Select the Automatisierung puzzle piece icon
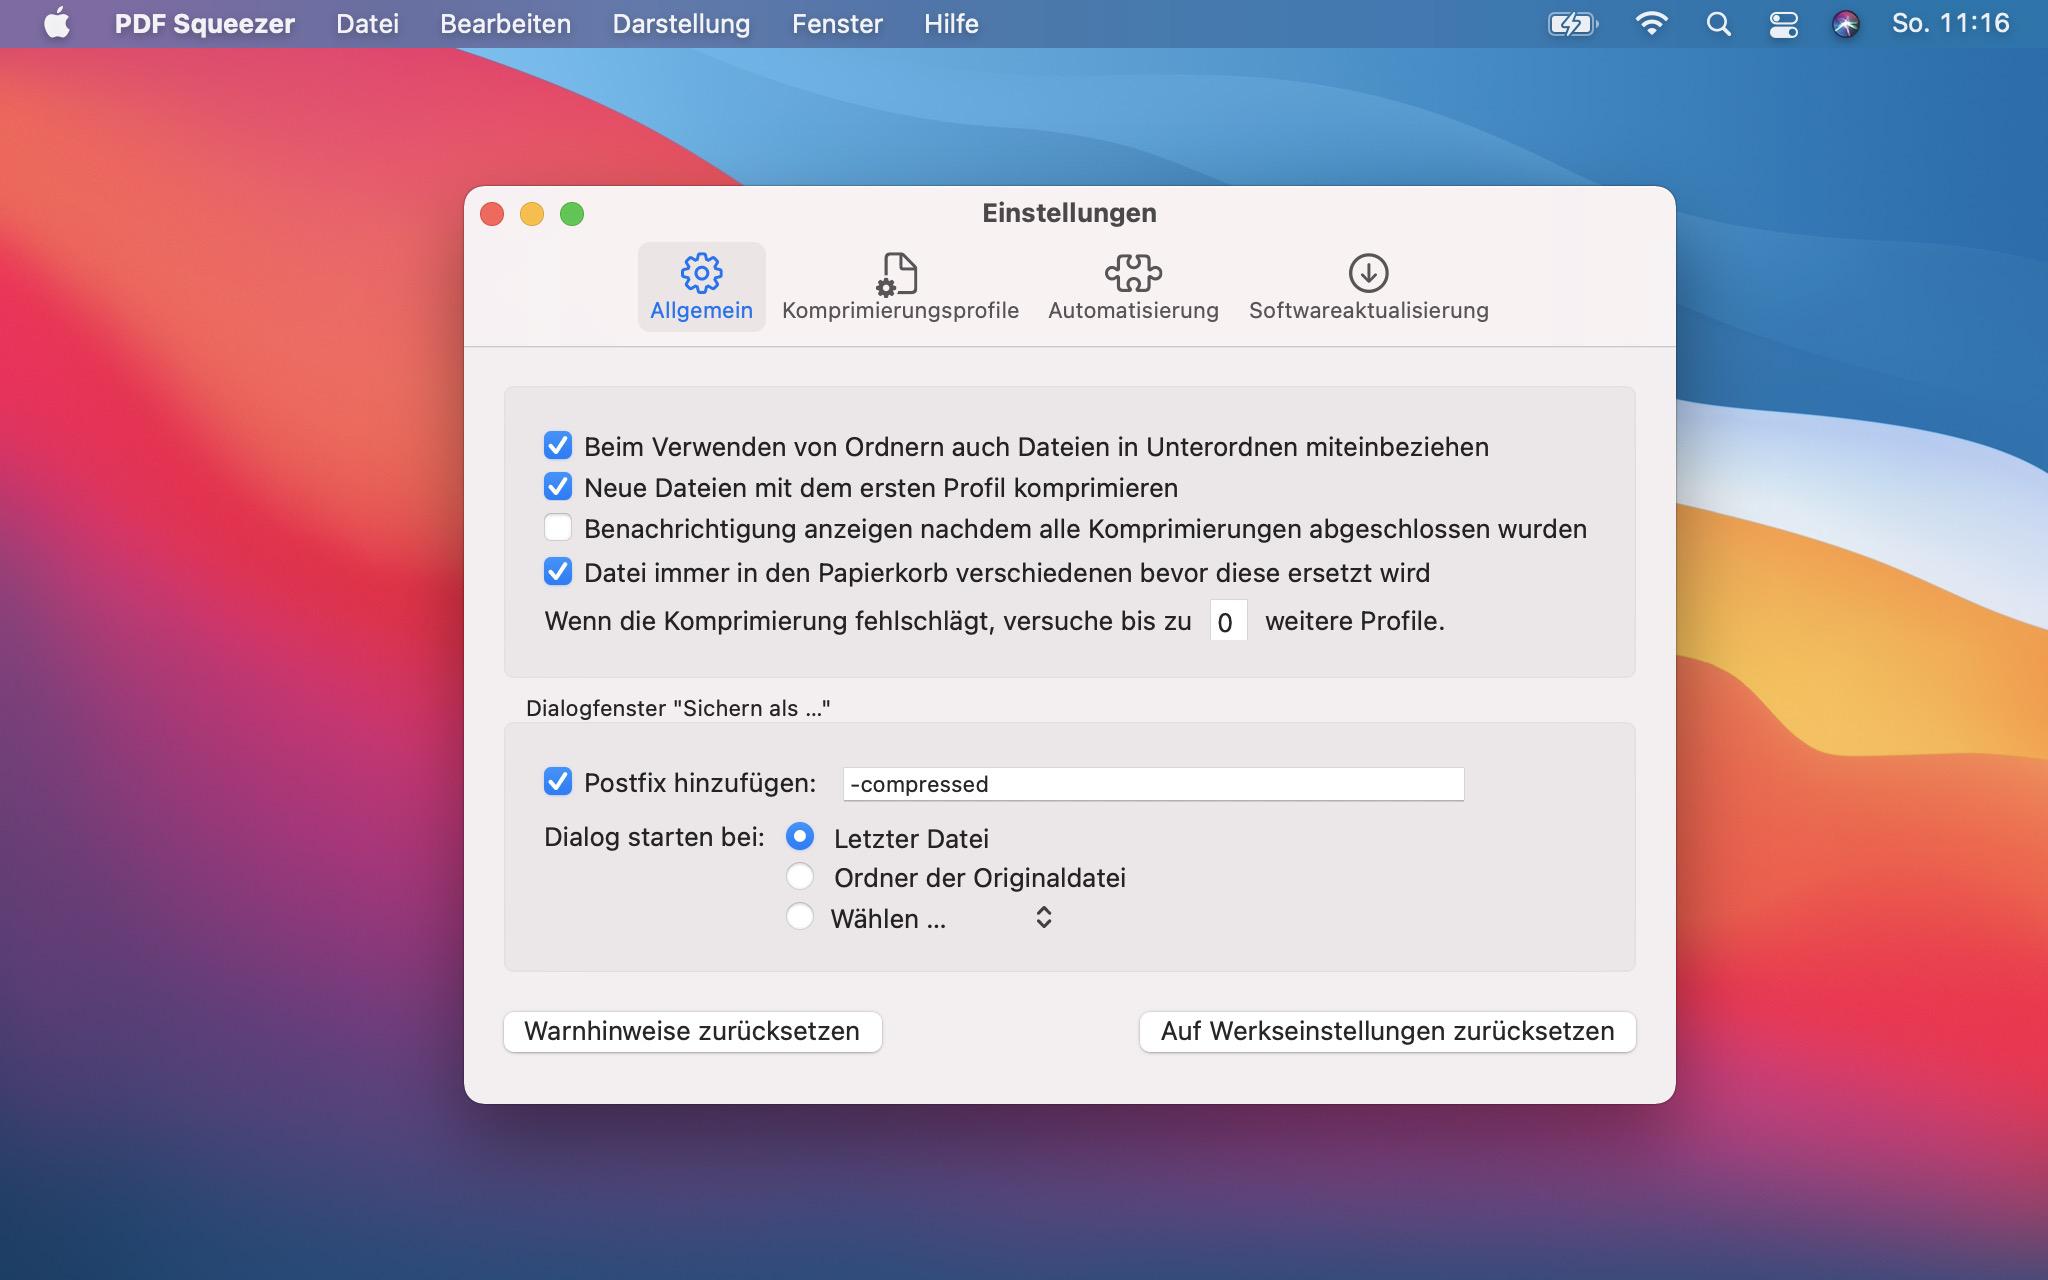 point(1132,272)
